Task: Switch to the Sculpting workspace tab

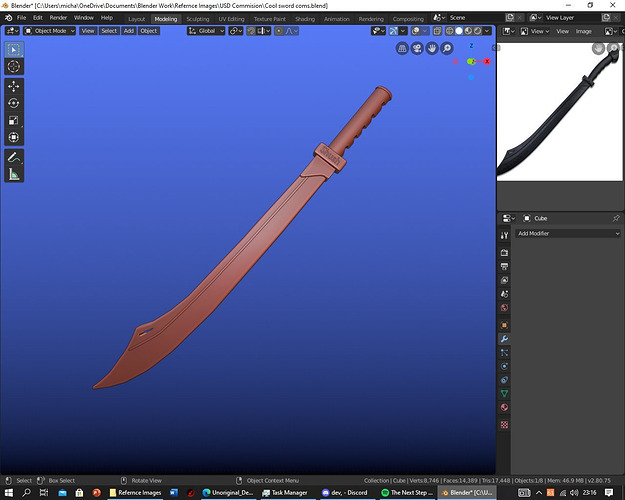Action: [x=198, y=19]
